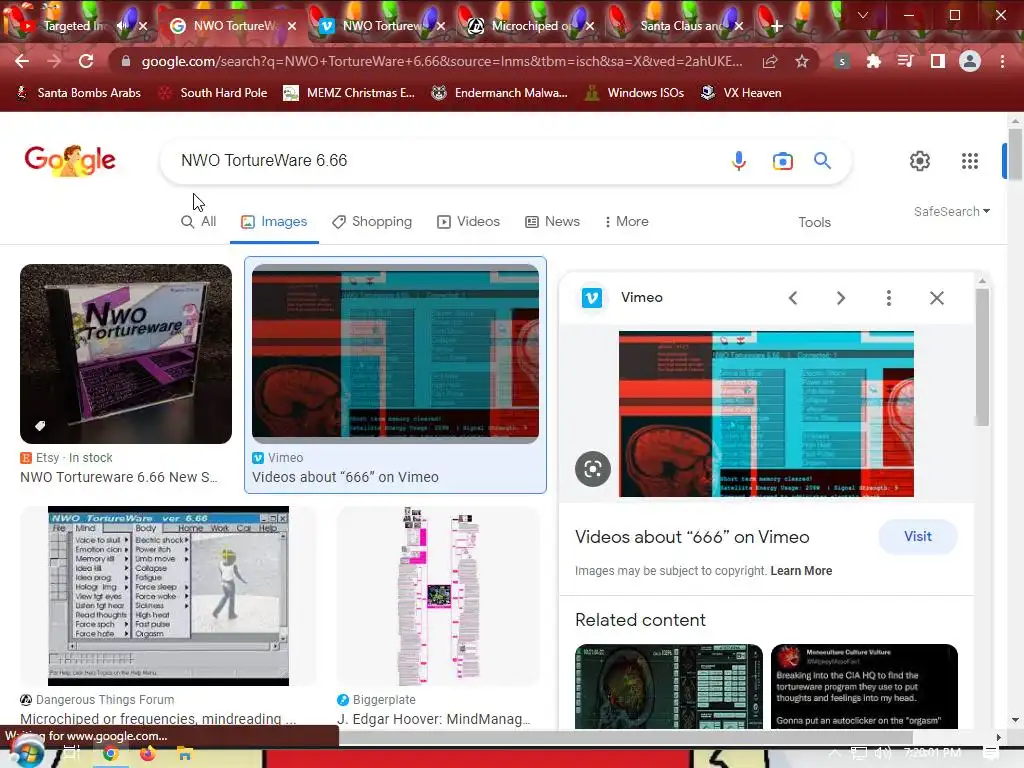Close the Microchiped browser tab
The image size is (1024, 768).
click(x=590, y=26)
